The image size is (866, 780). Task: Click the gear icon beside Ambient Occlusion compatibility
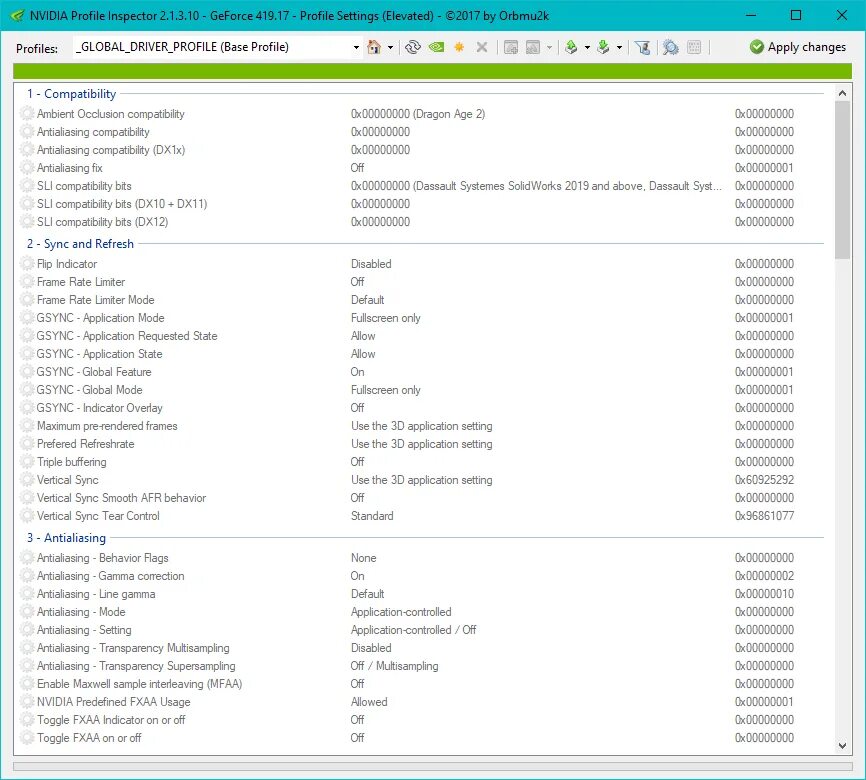tap(27, 114)
